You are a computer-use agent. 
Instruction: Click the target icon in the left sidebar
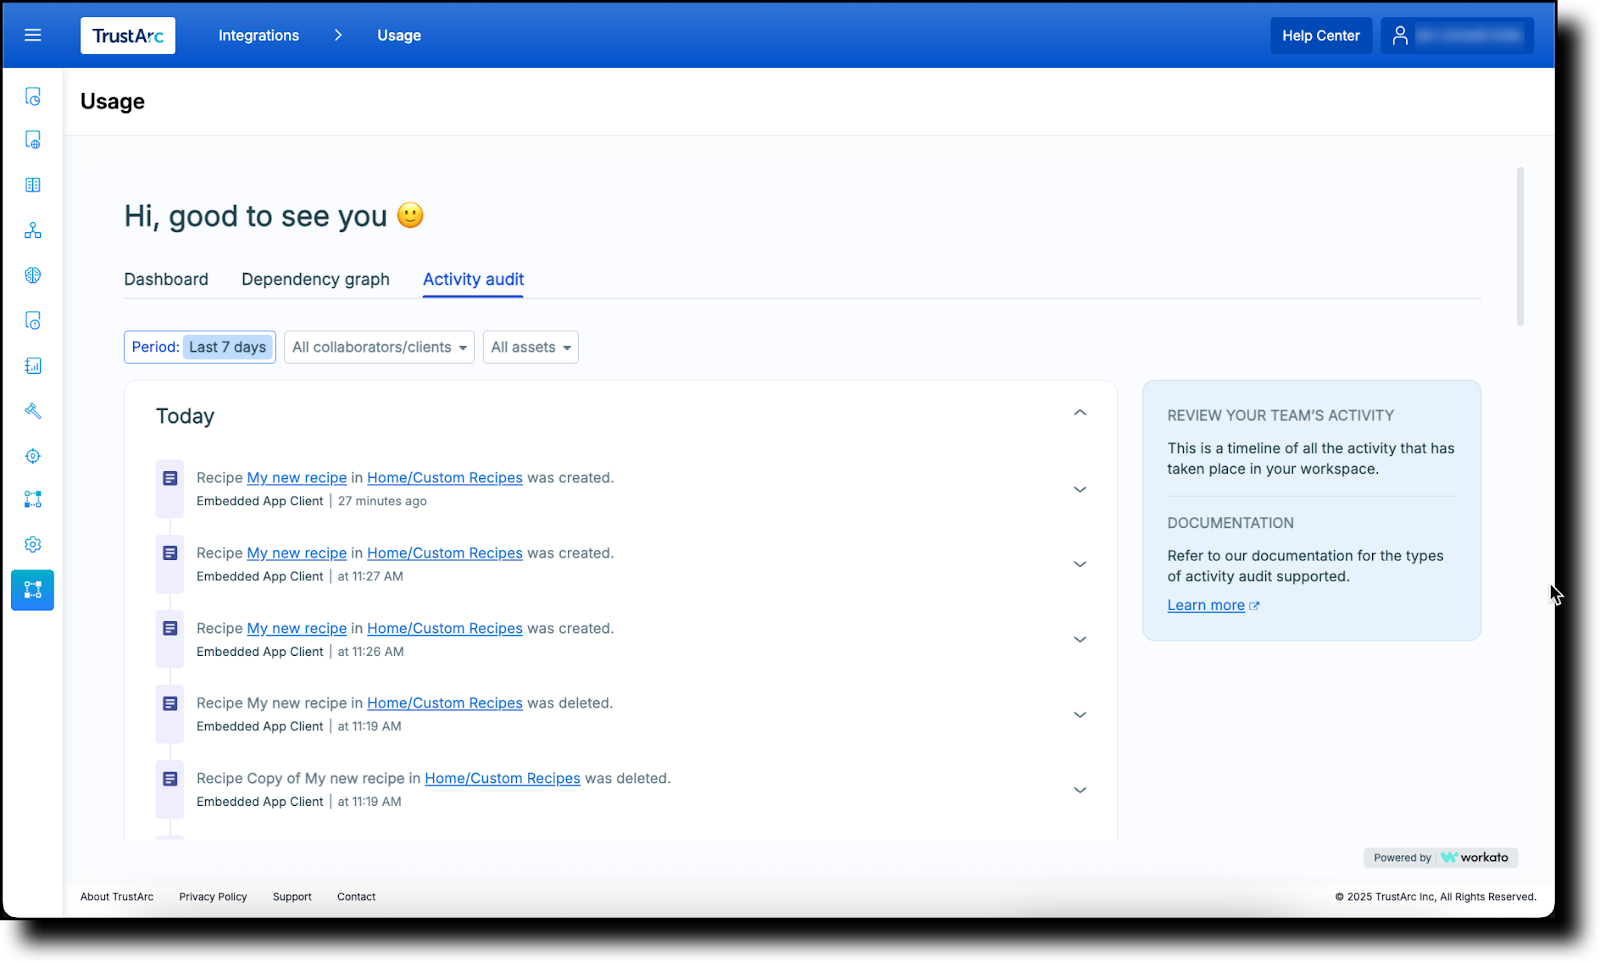pos(32,455)
